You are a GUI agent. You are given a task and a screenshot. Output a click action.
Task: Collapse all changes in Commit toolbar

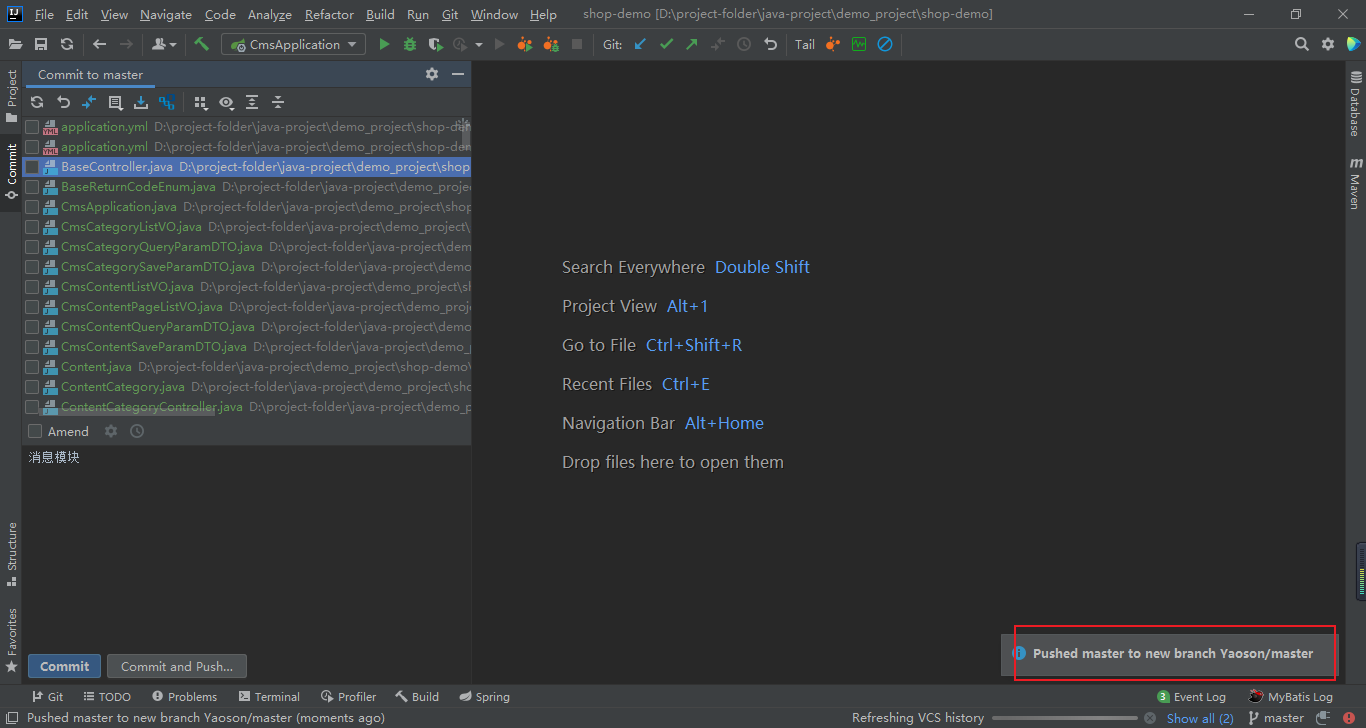[x=278, y=102]
